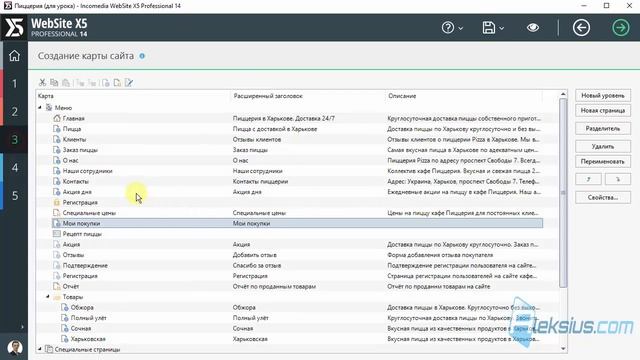
Task: Click the scrollbar up arrow of the map
Action: point(563,94)
